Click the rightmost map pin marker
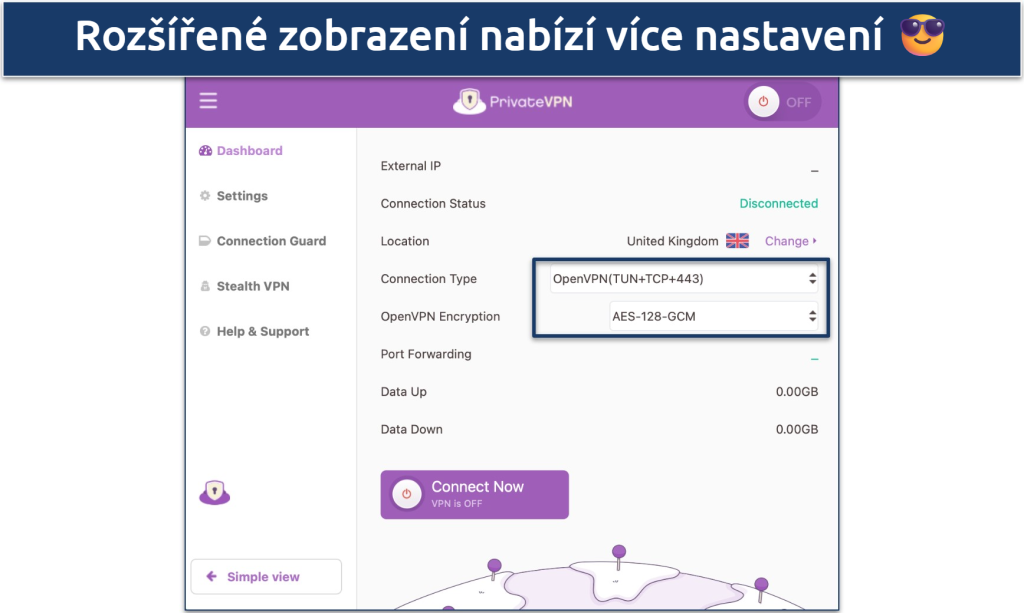Screen dimensions: 1024x613 coord(761,584)
